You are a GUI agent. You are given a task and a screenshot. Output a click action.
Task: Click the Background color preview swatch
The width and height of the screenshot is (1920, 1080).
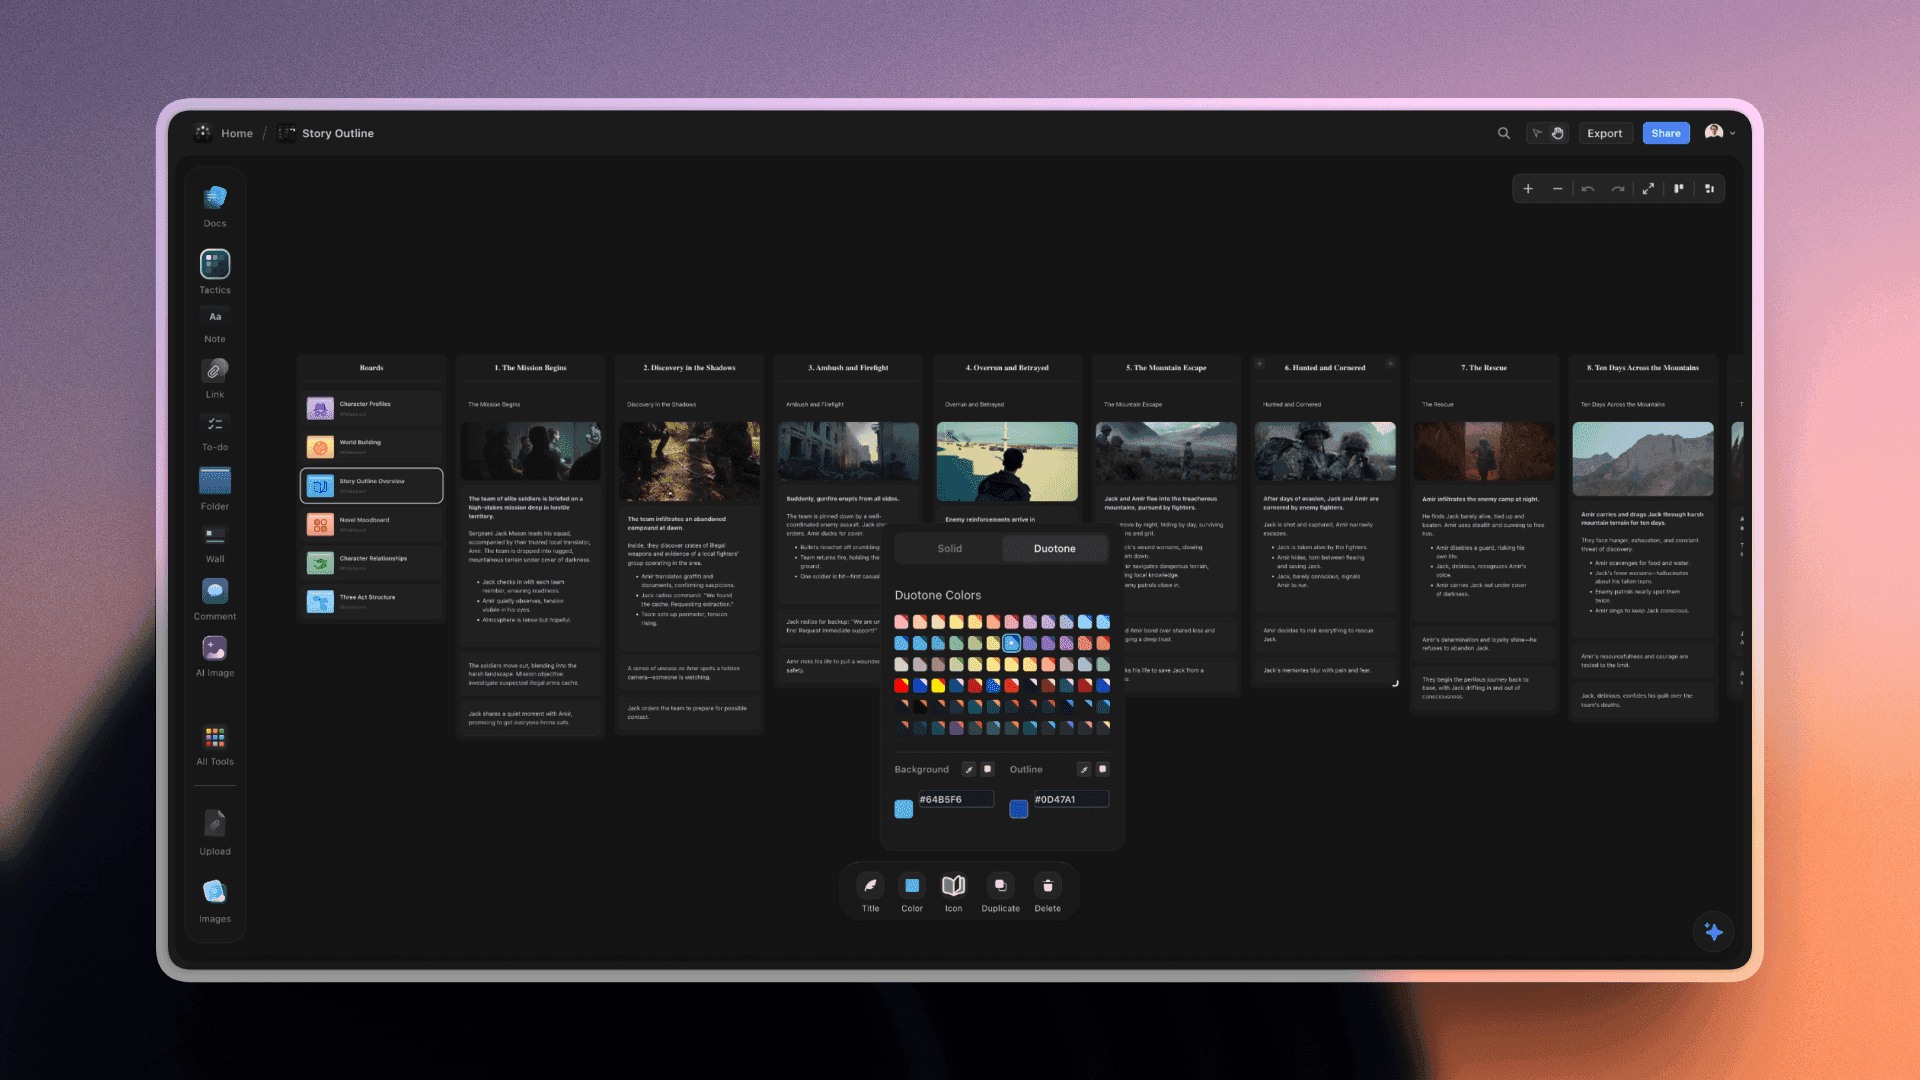click(x=904, y=809)
